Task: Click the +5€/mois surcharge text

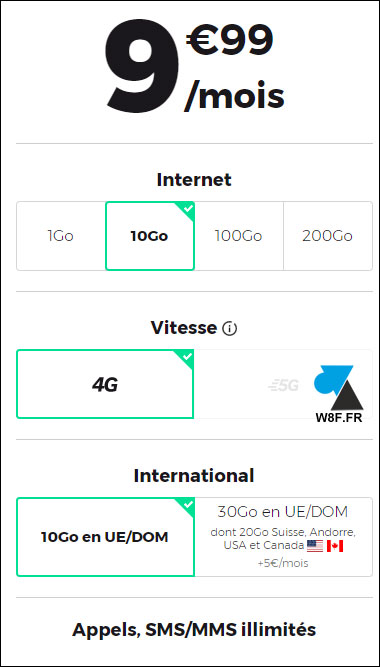Action: (283, 563)
